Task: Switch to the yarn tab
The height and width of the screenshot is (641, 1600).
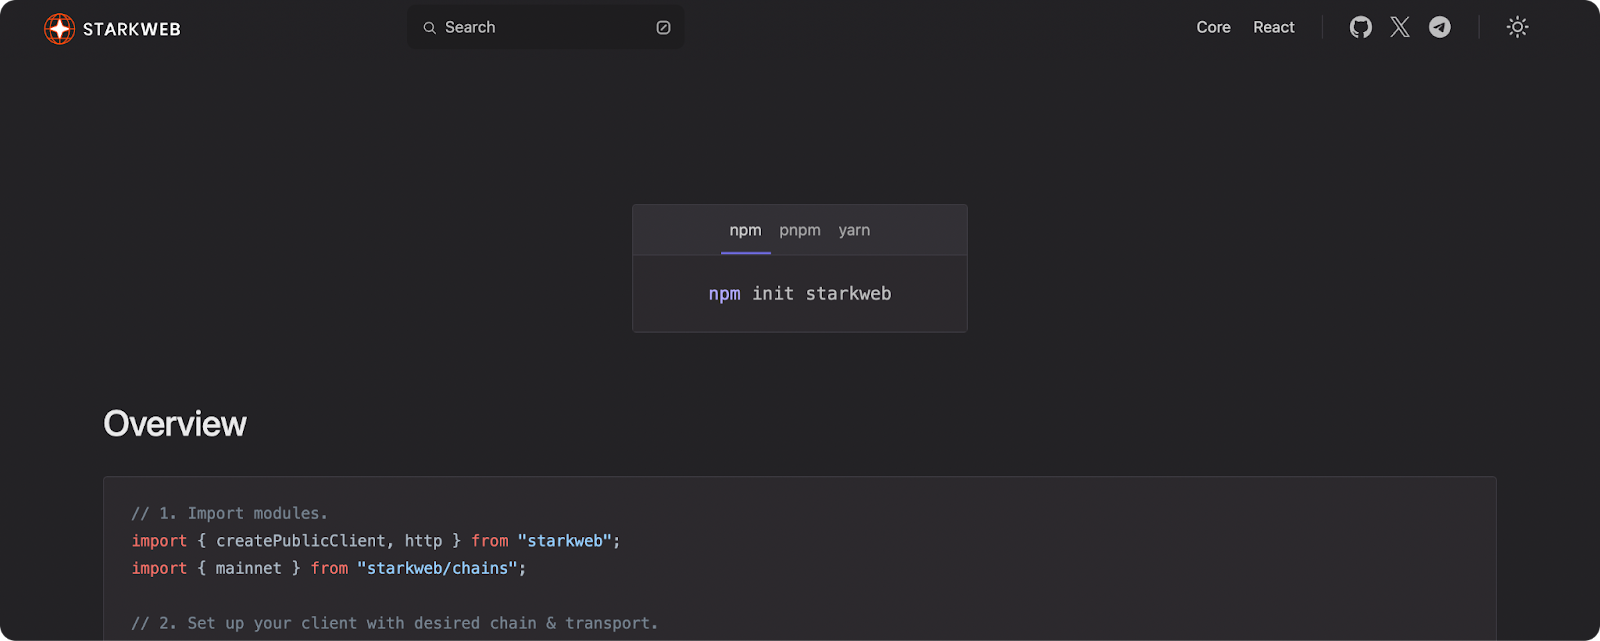Action: tap(854, 230)
